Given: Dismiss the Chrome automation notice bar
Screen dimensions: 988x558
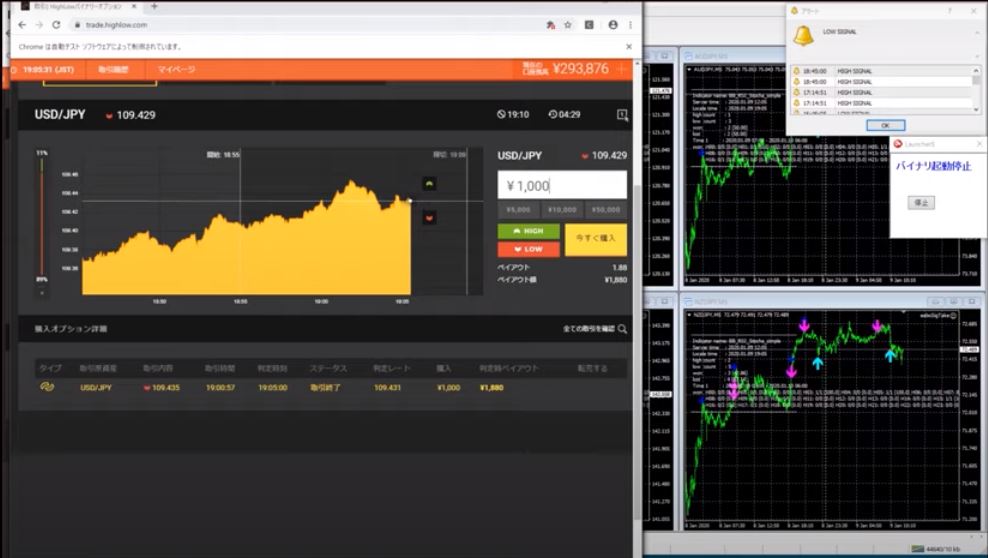Looking at the screenshot, I should 629,46.
